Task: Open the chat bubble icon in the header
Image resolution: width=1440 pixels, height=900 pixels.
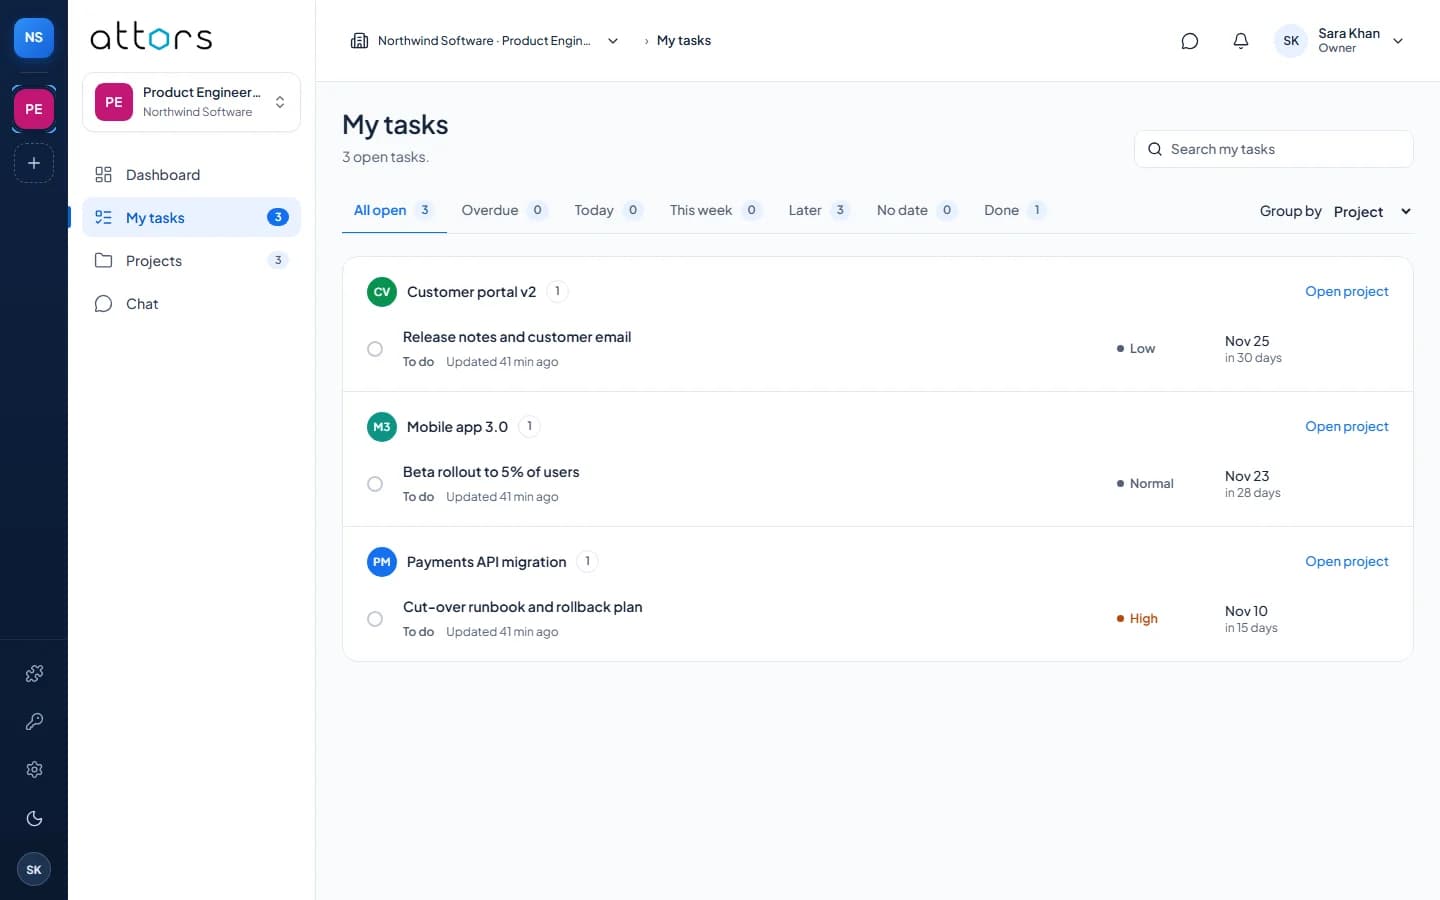Action: pos(1189,41)
